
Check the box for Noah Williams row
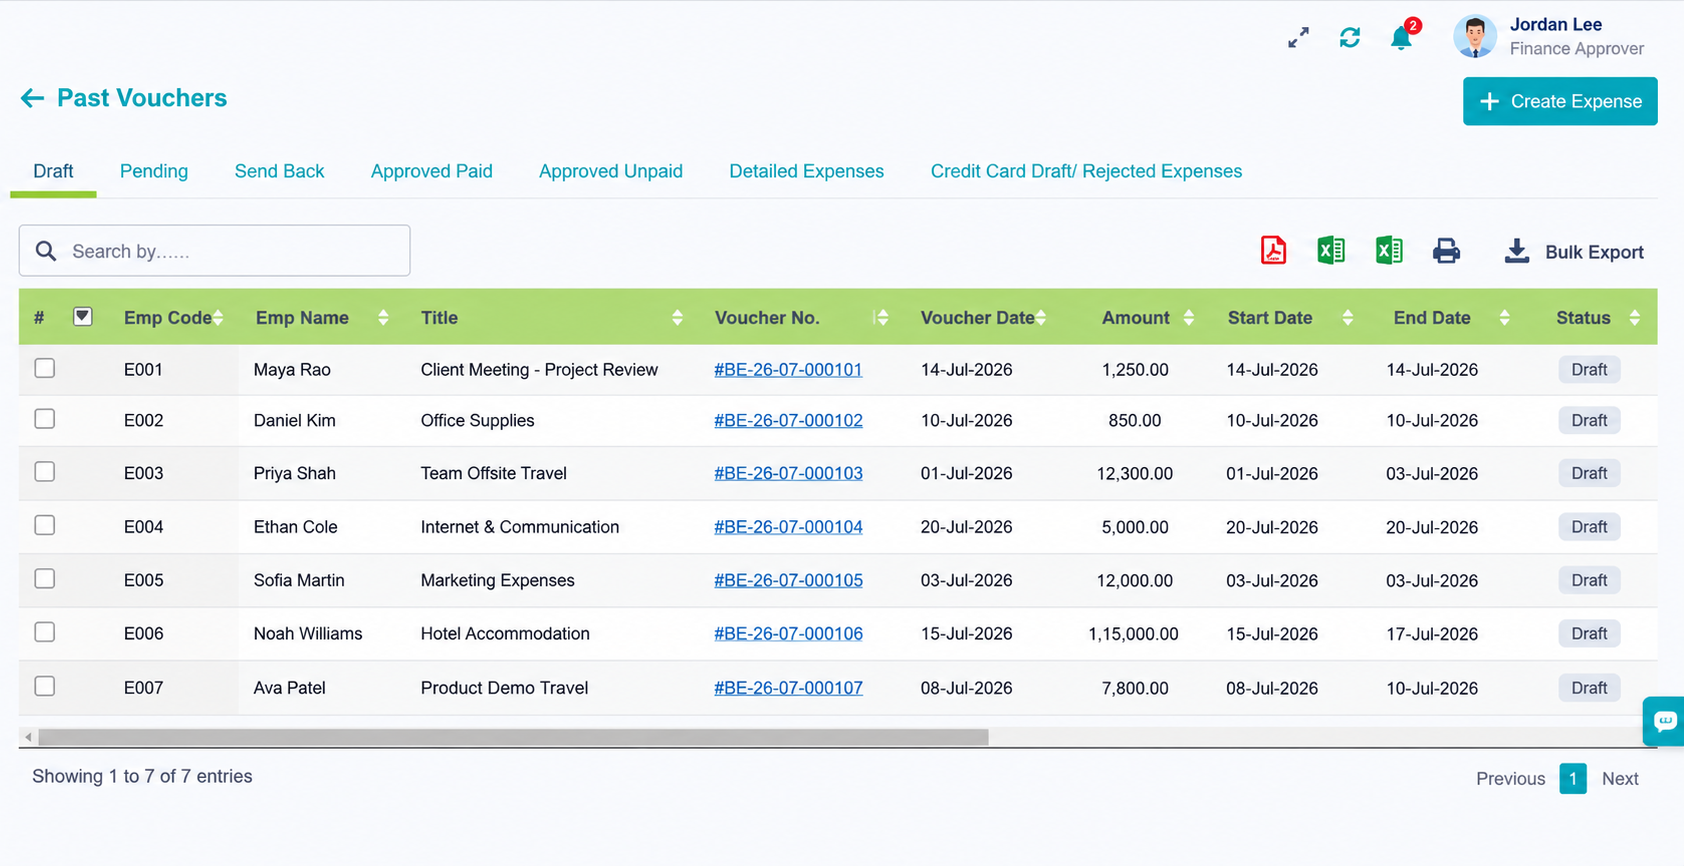pyautogui.click(x=45, y=632)
